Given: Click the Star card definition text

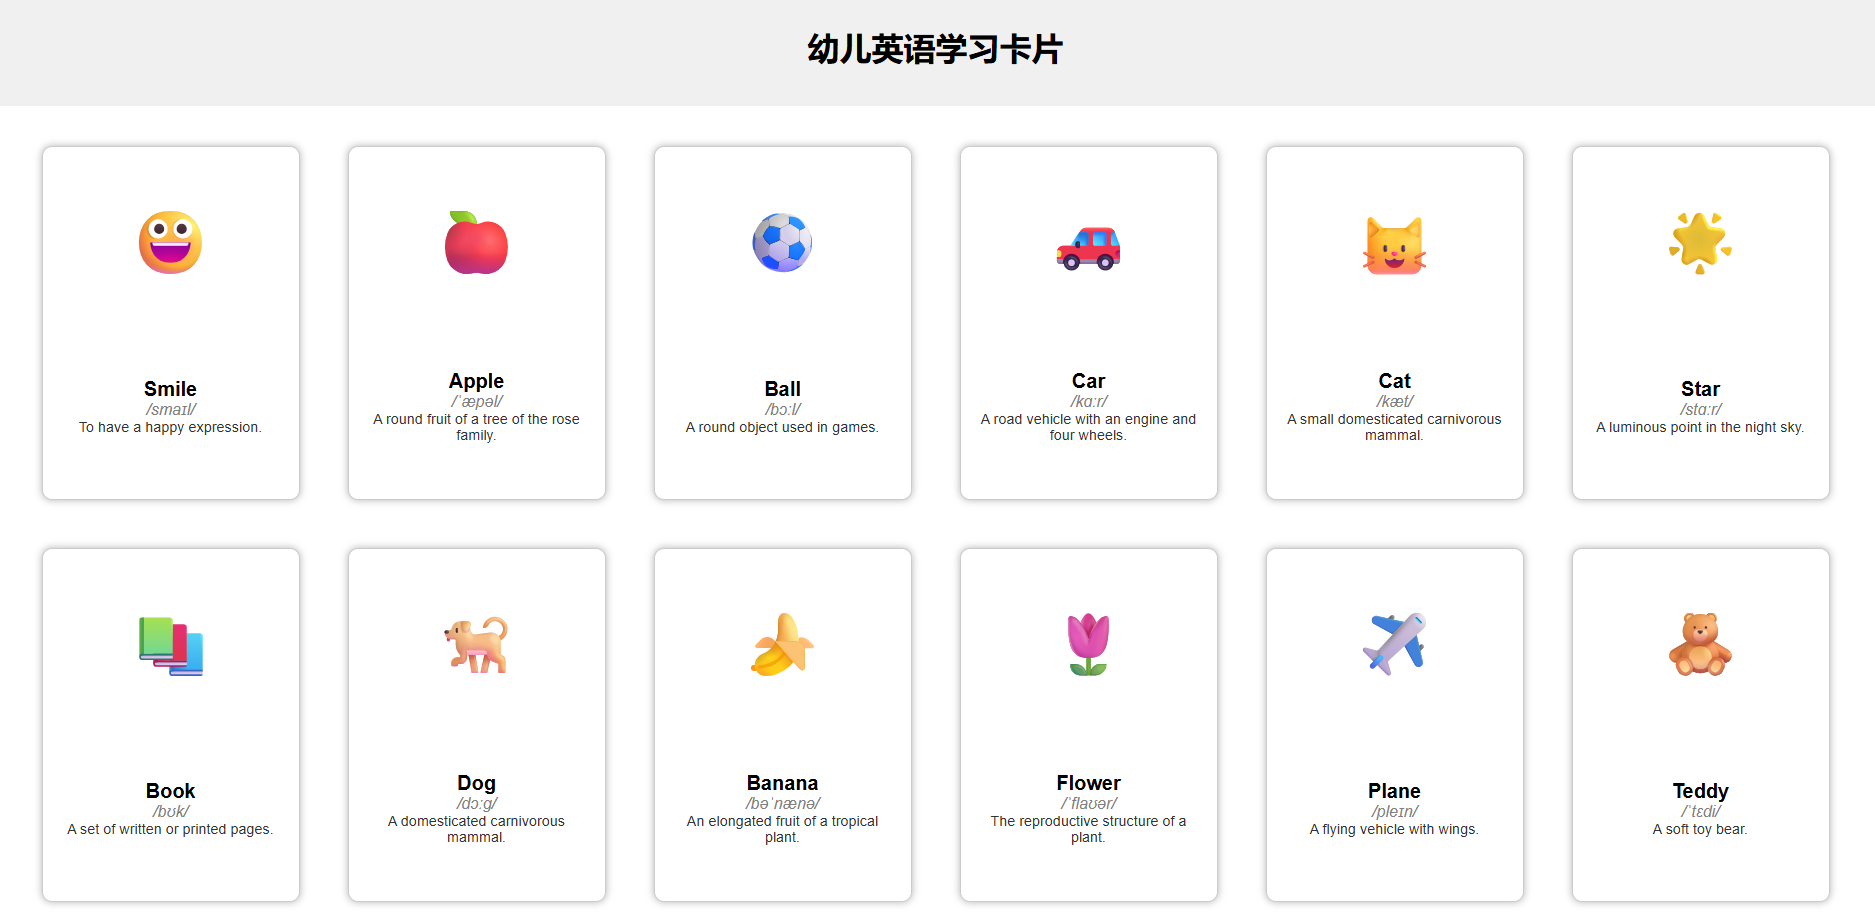Looking at the screenshot, I should (1700, 427).
